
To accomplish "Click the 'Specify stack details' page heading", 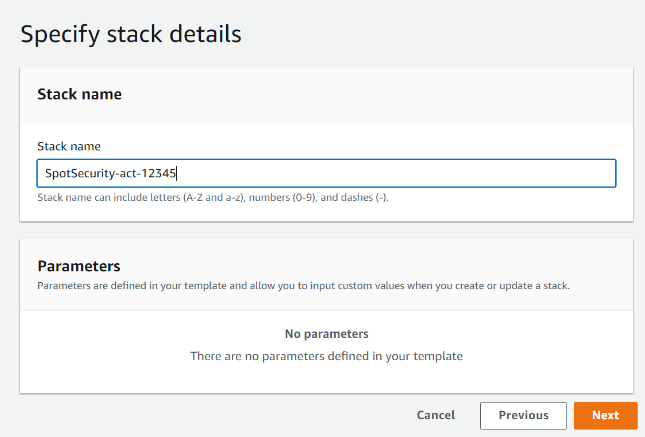I will 131,33.
